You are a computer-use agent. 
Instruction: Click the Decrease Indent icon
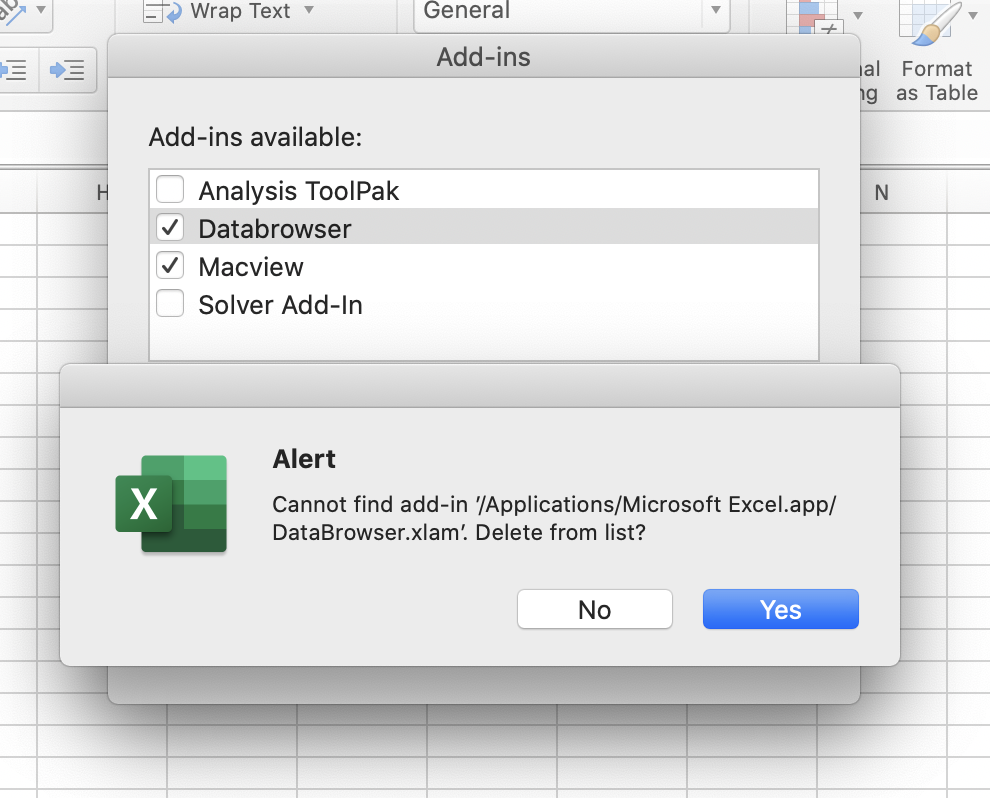tap(14, 69)
